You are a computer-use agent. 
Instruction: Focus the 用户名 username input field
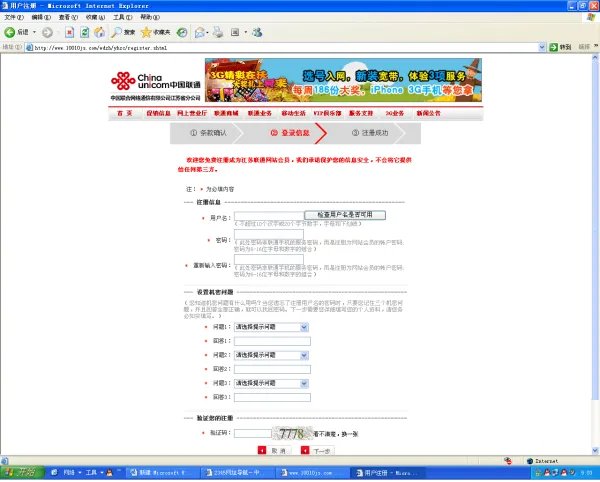[269, 216]
